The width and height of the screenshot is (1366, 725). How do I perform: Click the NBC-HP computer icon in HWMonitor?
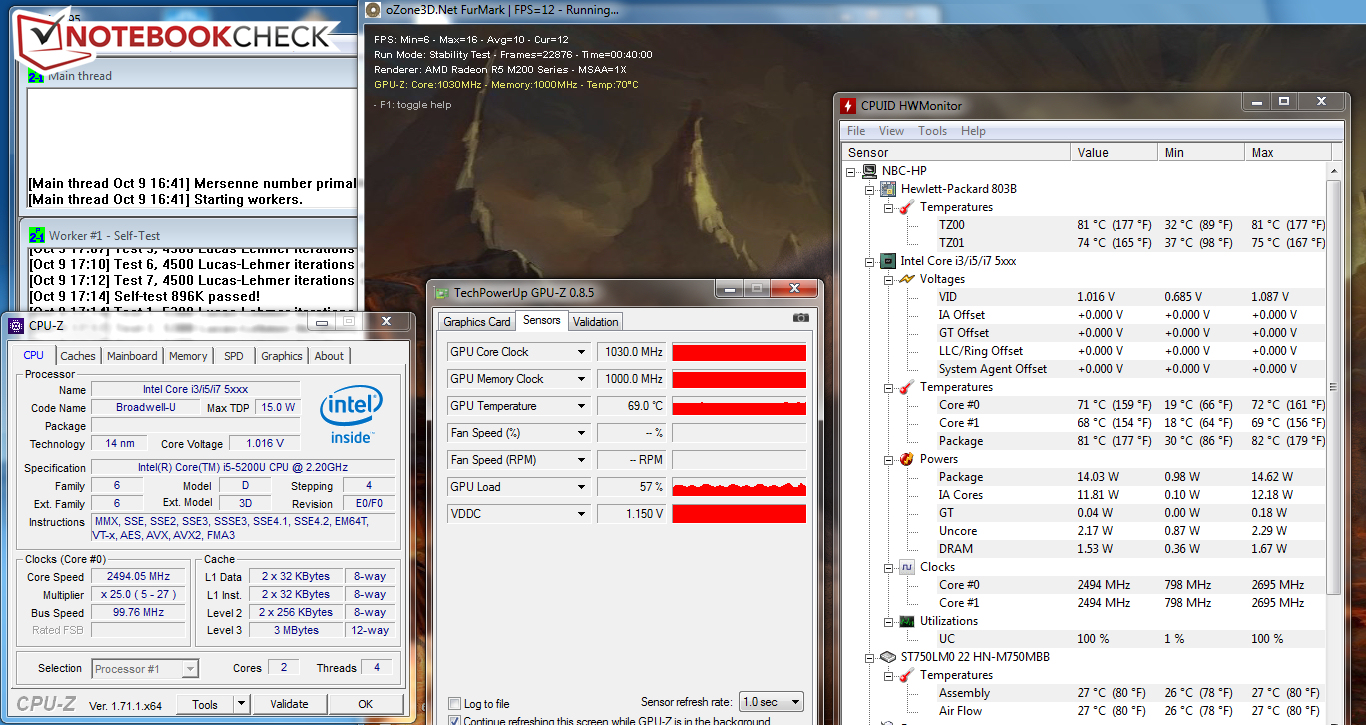870,171
